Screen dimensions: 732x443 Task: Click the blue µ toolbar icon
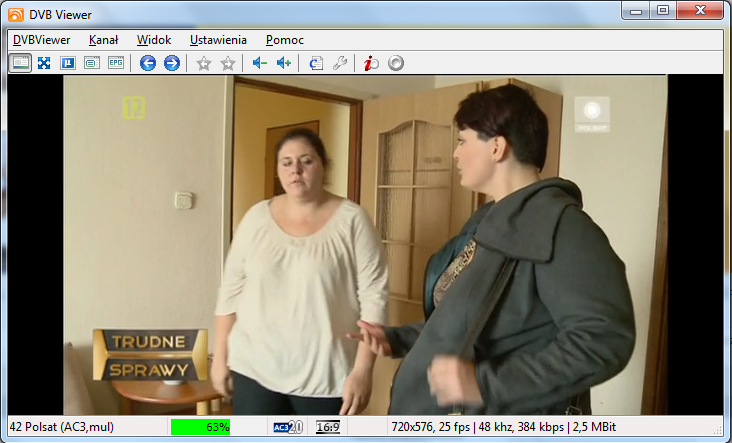click(x=68, y=63)
